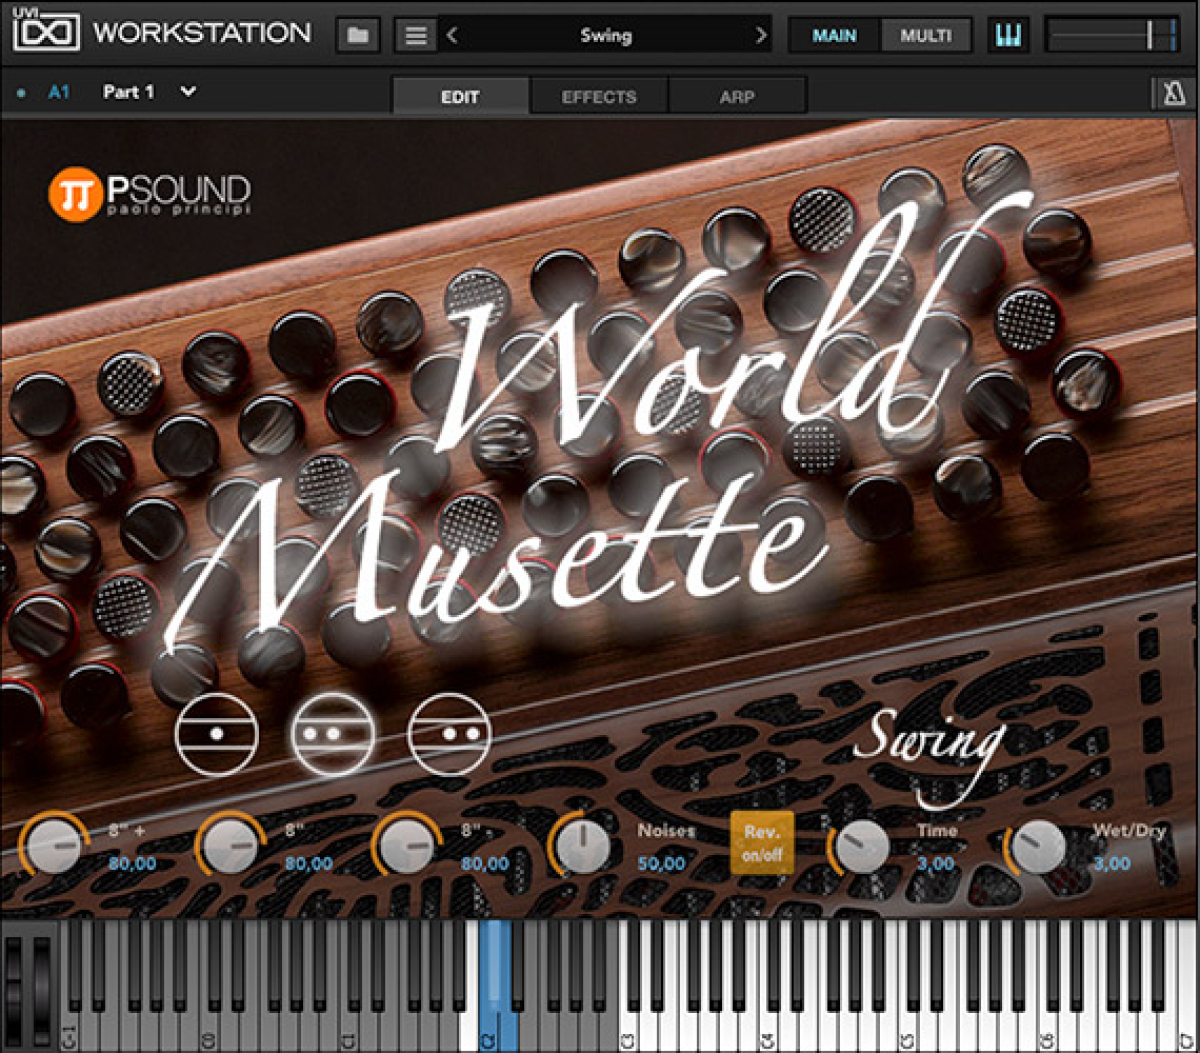Image resolution: width=1200 pixels, height=1053 pixels.
Task: Expand the Part 1 dropdown chevron
Action: (x=188, y=92)
